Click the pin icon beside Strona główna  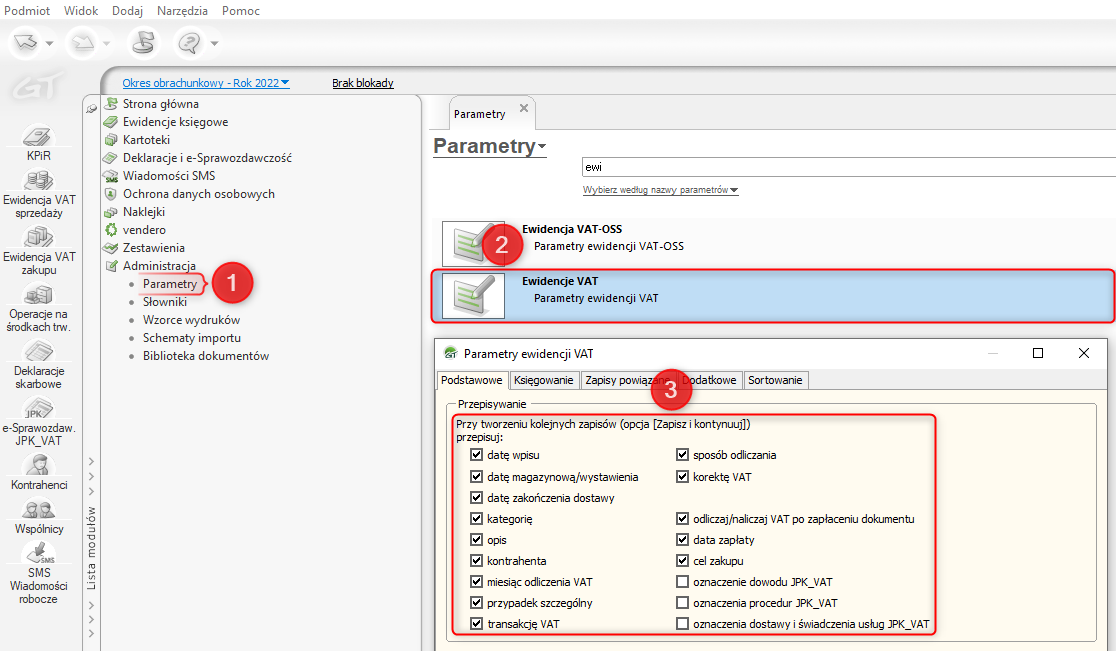click(92, 108)
